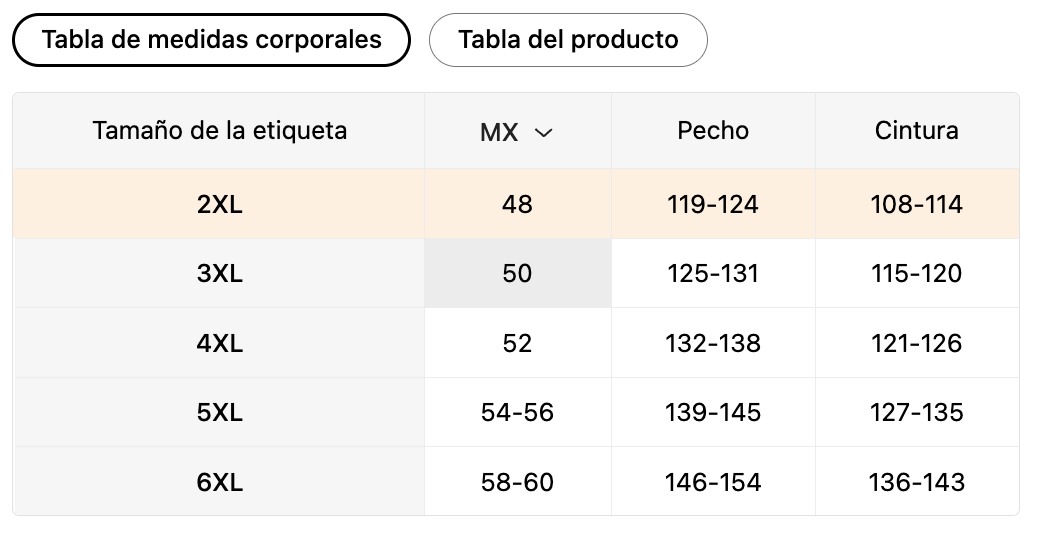Click the Cintura column header
The image size is (1040, 538).
[917, 131]
